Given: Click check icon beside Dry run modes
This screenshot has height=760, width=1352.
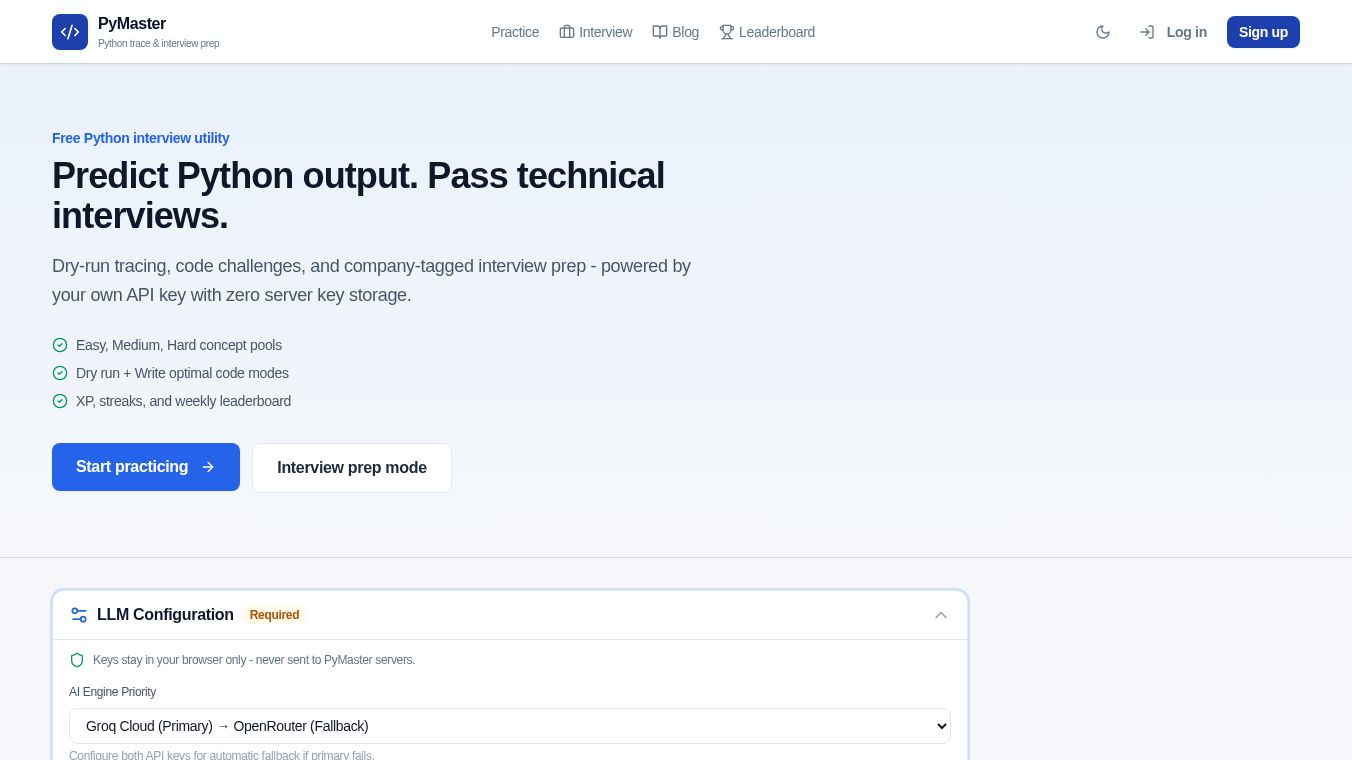Looking at the screenshot, I should coord(60,373).
